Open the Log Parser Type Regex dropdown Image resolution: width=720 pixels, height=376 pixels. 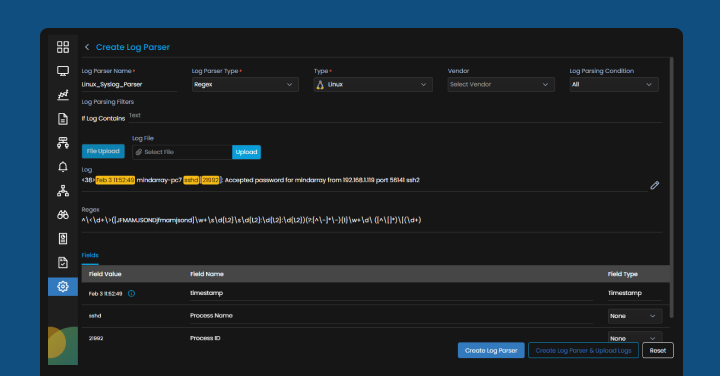click(x=245, y=84)
